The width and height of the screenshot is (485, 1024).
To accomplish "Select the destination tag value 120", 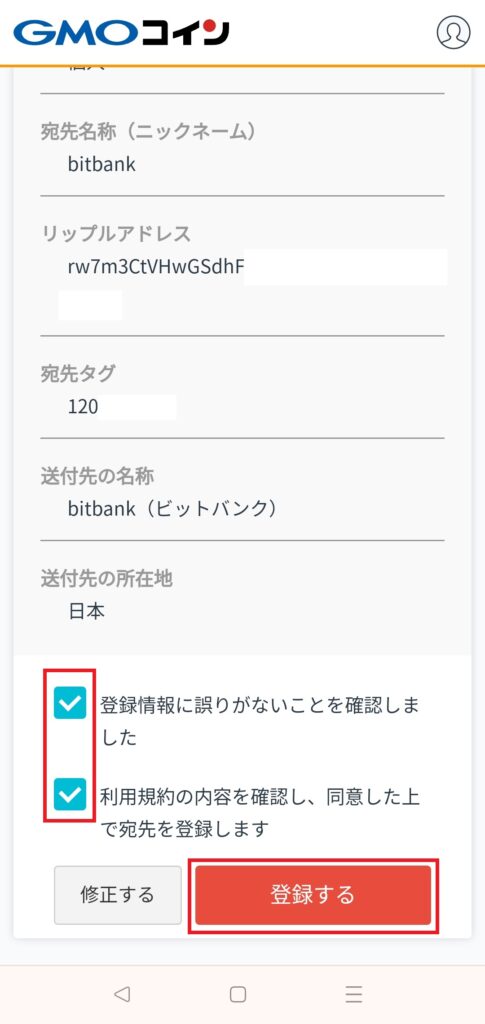I will [x=83, y=407].
